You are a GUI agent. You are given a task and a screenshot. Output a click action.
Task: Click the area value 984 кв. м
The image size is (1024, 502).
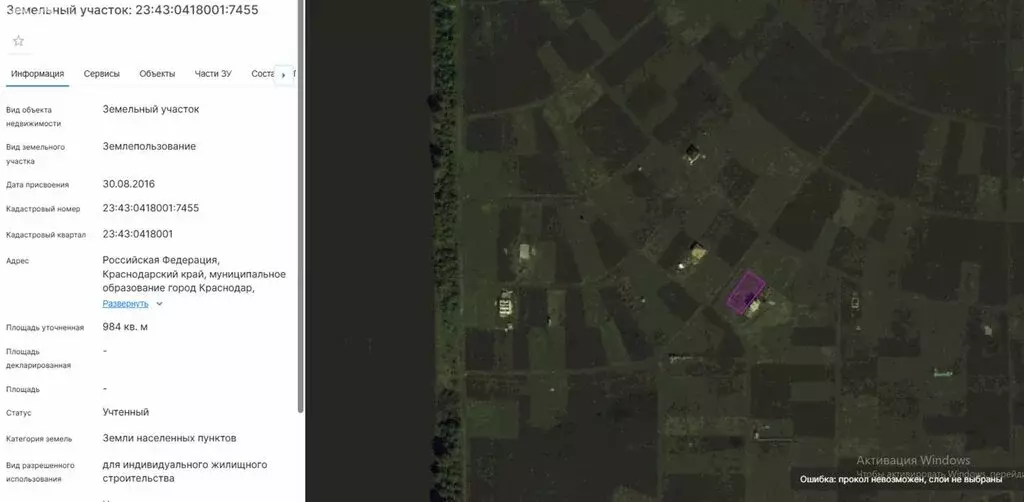pos(126,328)
